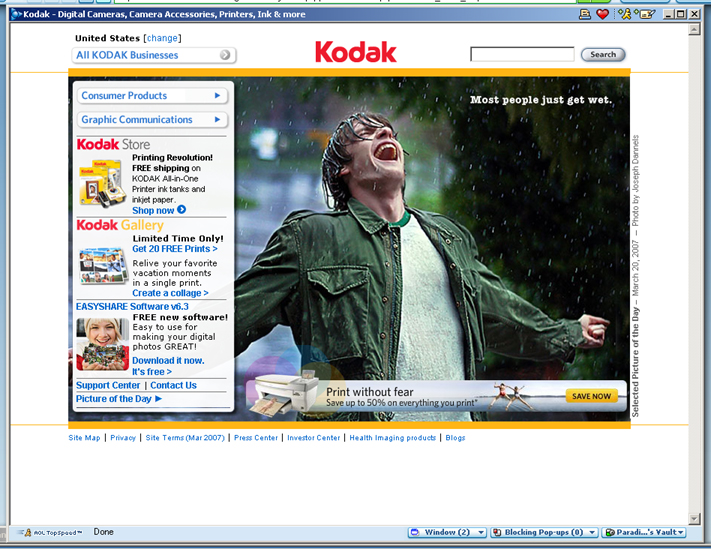Open the Contact Us link
Image resolution: width=711 pixels, height=549 pixels.
(174, 385)
